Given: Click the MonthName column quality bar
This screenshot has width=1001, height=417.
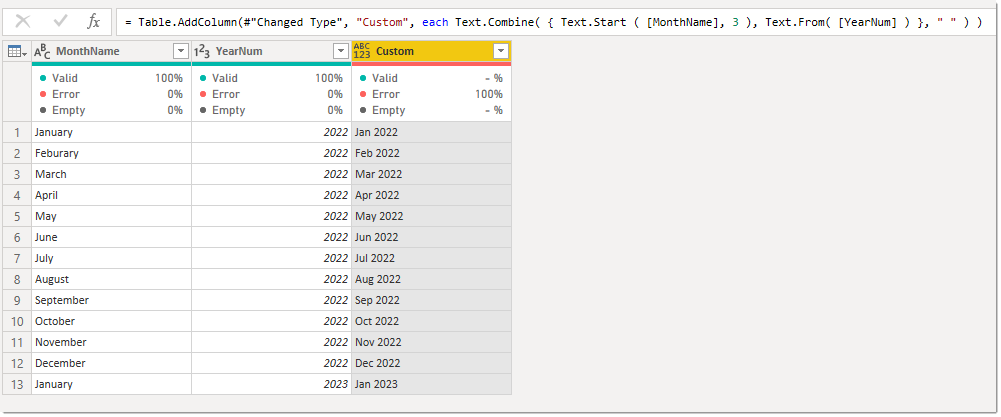Looking at the screenshot, I should [111, 64].
